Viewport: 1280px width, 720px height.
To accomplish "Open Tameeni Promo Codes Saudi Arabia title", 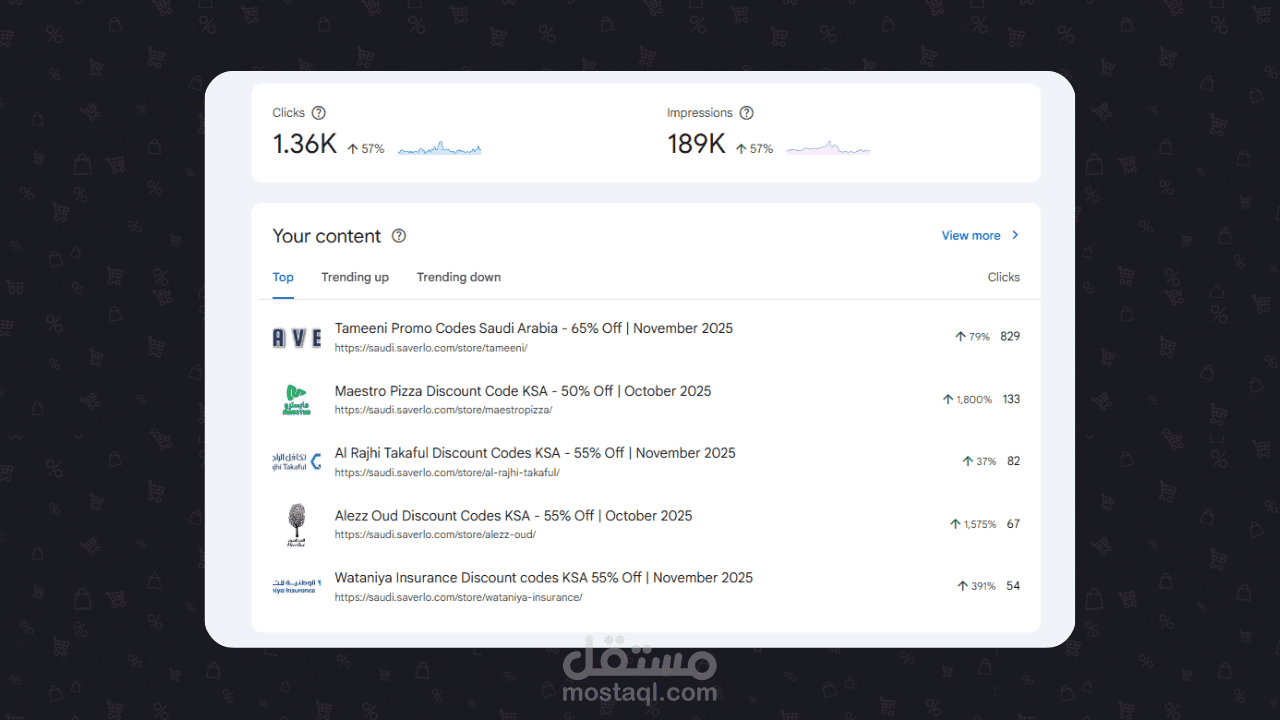I will tap(534, 329).
